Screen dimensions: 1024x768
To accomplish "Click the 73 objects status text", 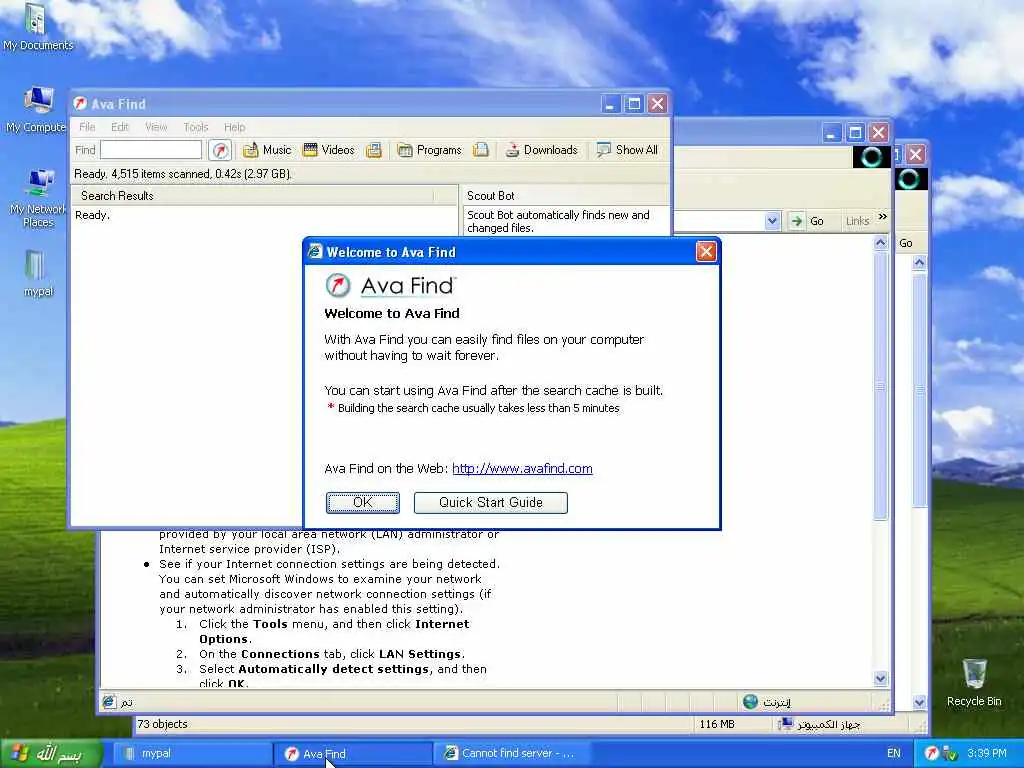I will coord(162,724).
